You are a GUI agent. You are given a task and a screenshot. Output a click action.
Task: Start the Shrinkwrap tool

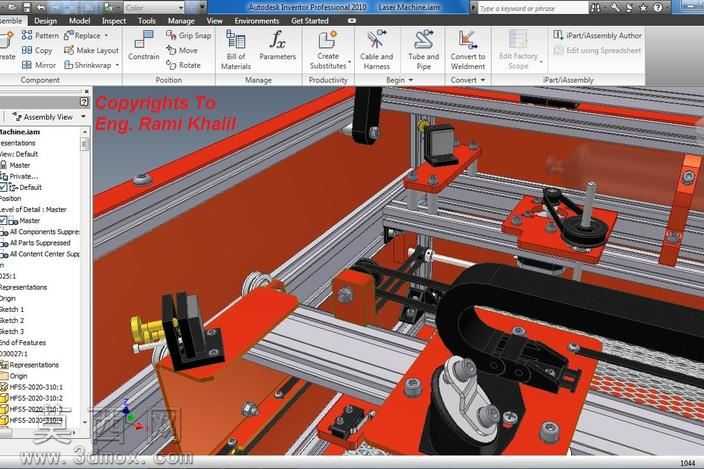(x=88, y=65)
